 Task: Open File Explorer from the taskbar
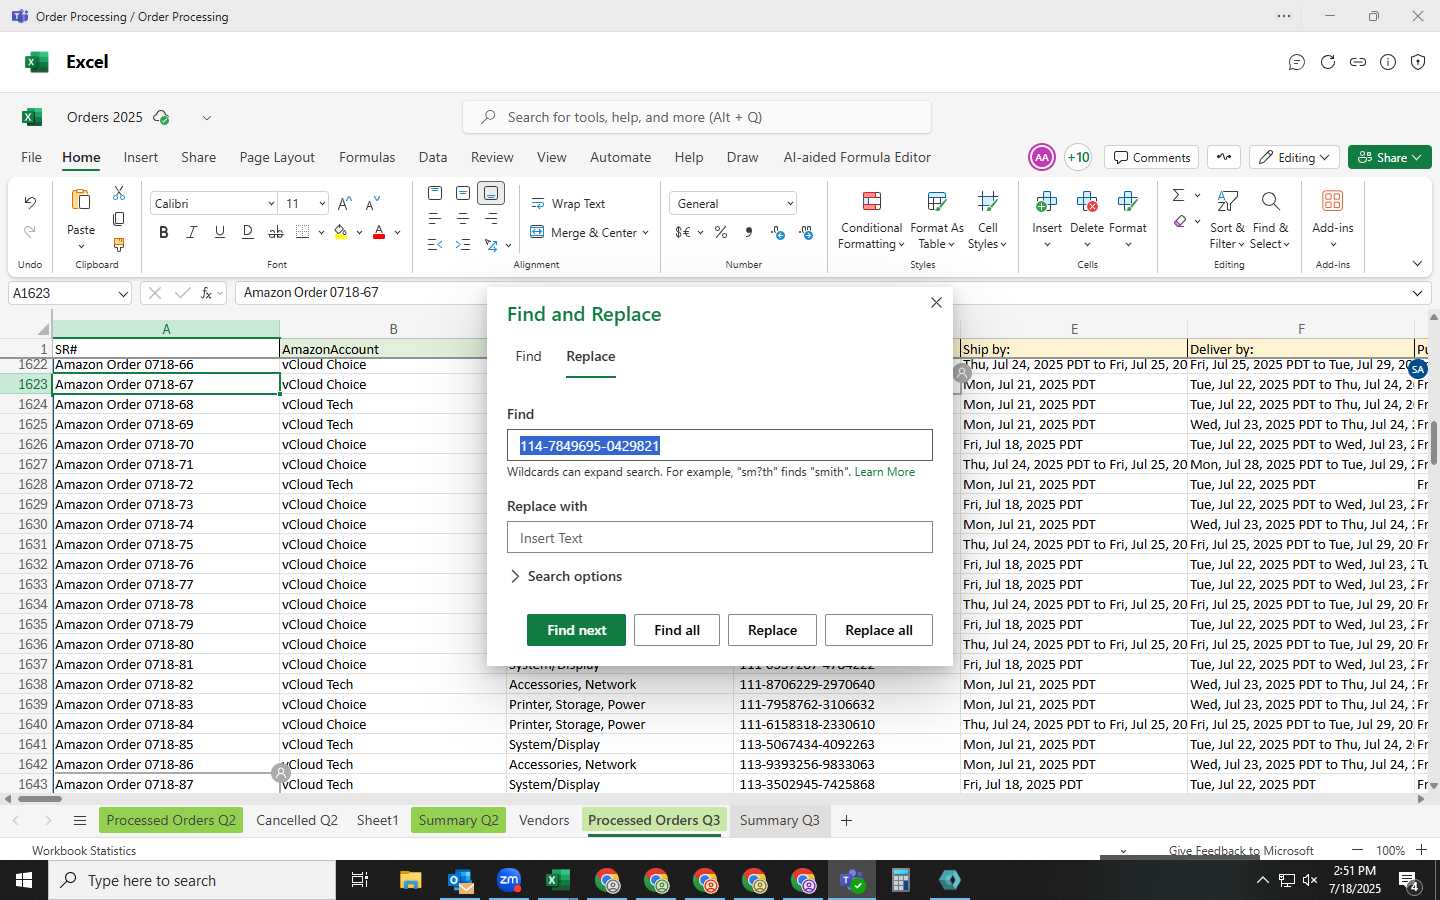point(411,880)
